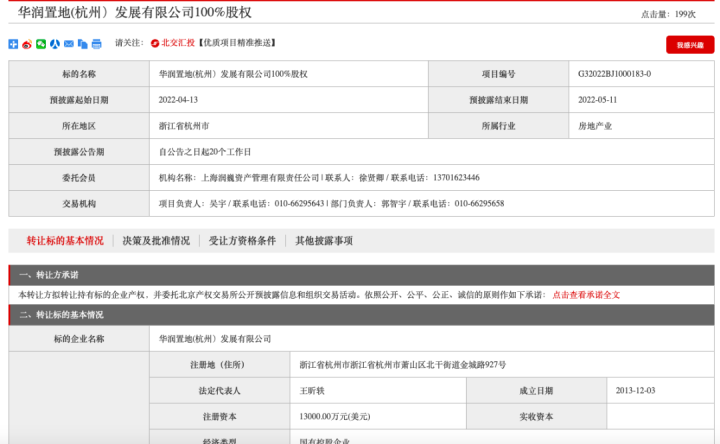Switch to the 其他披露事项 tab
Image resolution: width=720 pixels, height=444 pixels.
[324, 241]
